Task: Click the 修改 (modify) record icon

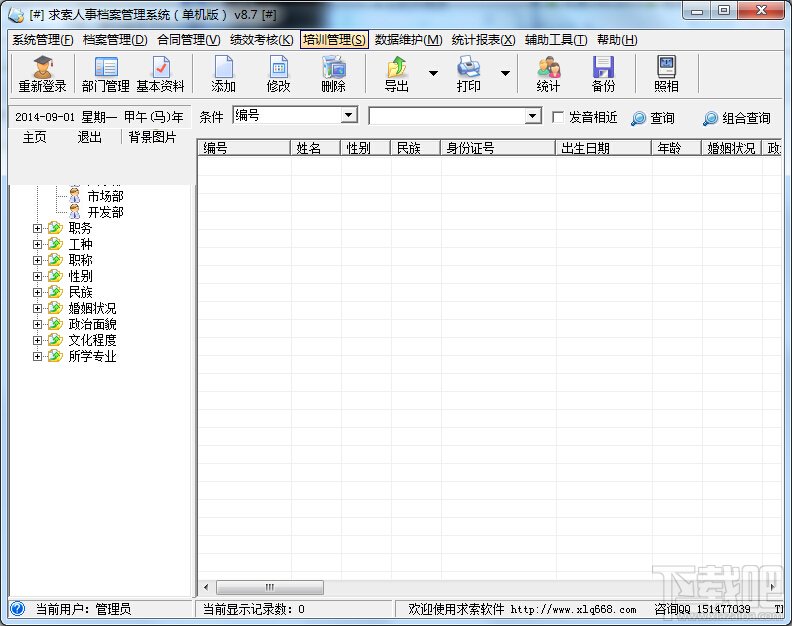Action: (278, 67)
